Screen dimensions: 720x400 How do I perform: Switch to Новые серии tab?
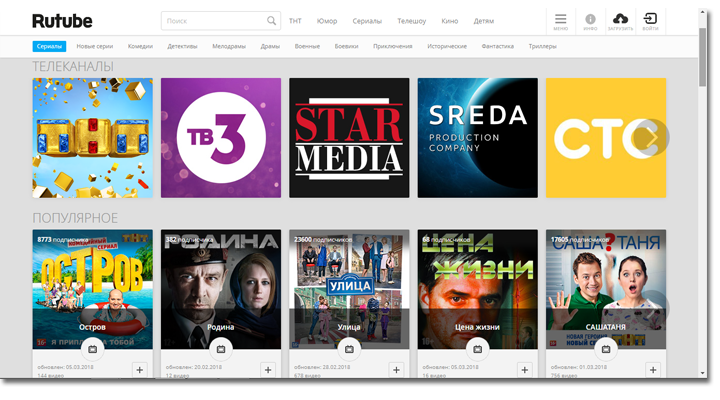click(95, 46)
